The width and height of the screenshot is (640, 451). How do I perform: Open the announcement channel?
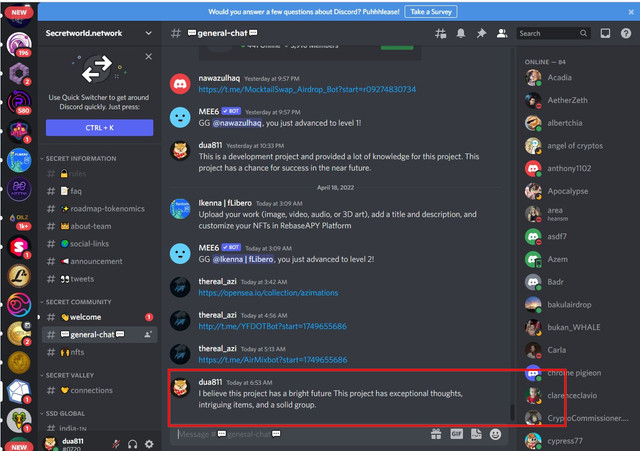(99, 261)
